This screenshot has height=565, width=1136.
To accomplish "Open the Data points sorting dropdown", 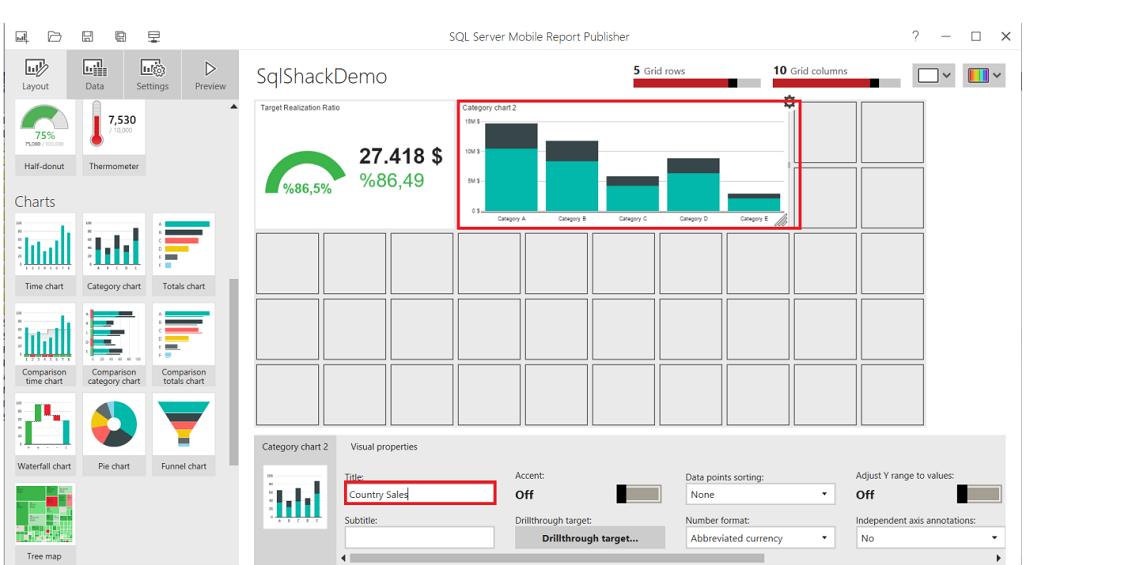I will click(759, 494).
